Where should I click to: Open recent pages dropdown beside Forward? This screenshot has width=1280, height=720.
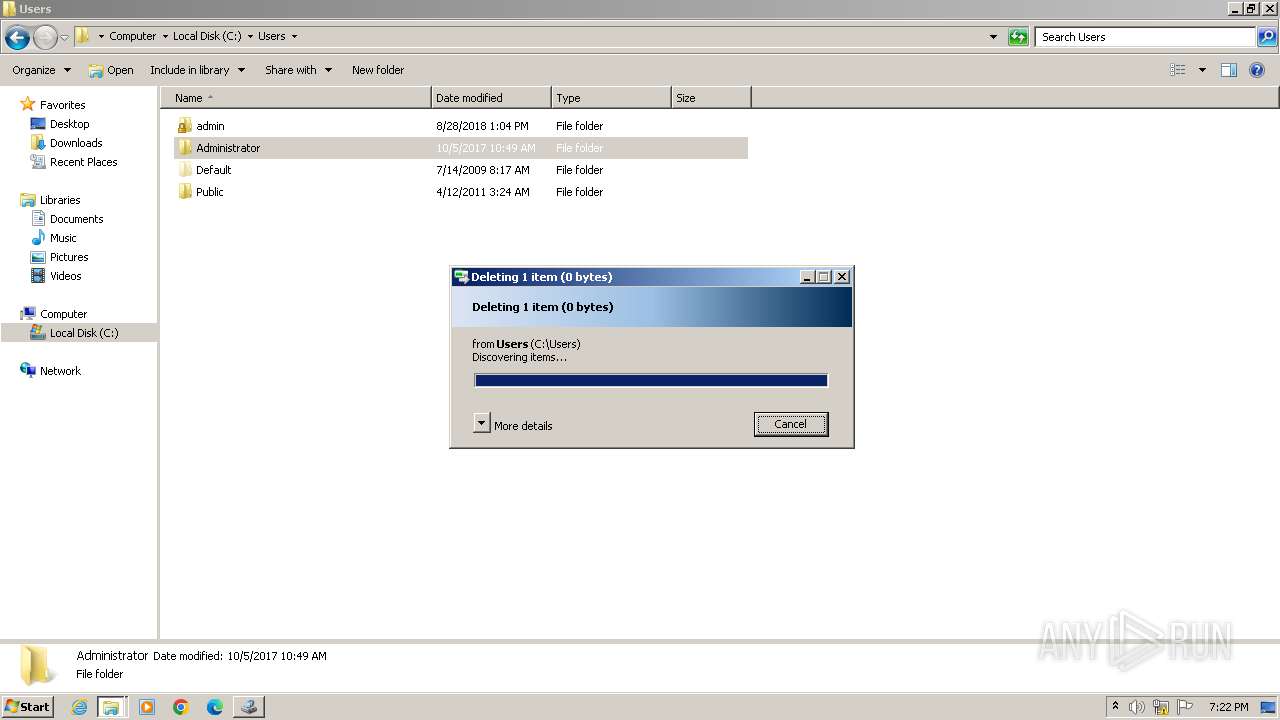64,38
